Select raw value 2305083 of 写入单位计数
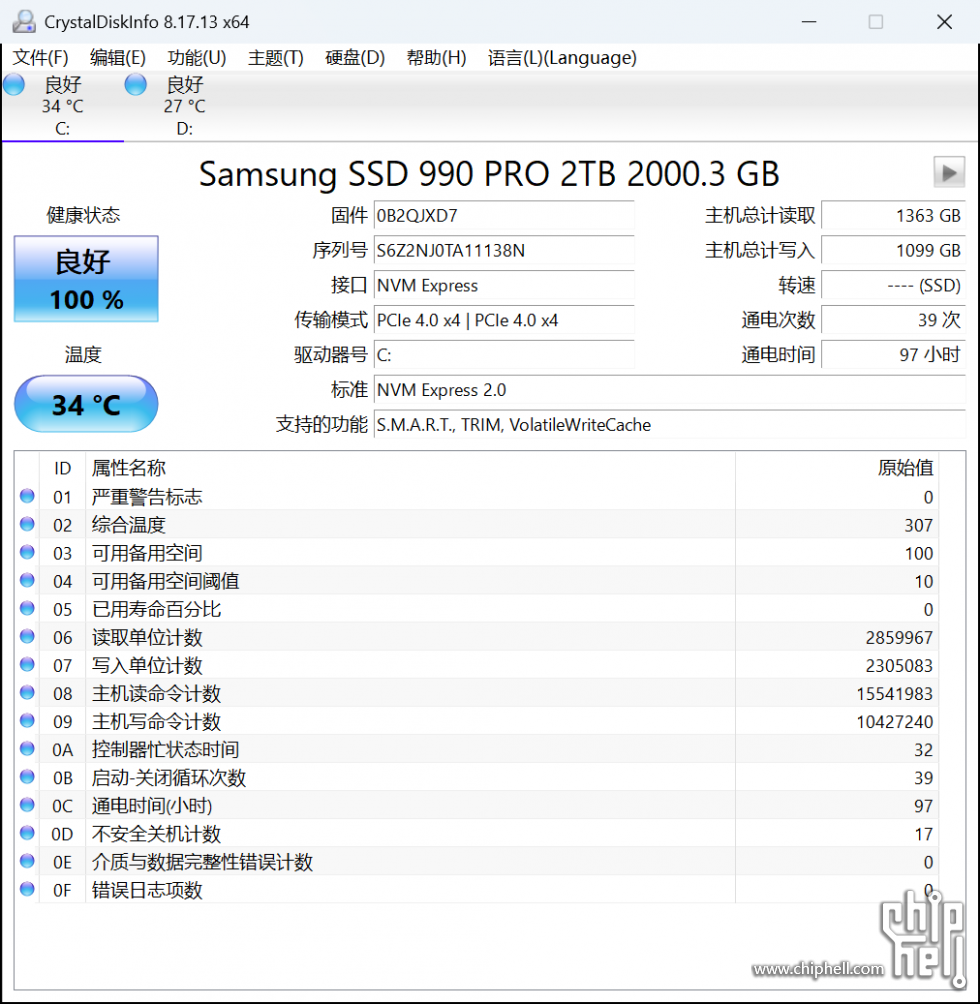Screen dimensions: 980x1004 pyautogui.click(x=899, y=666)
